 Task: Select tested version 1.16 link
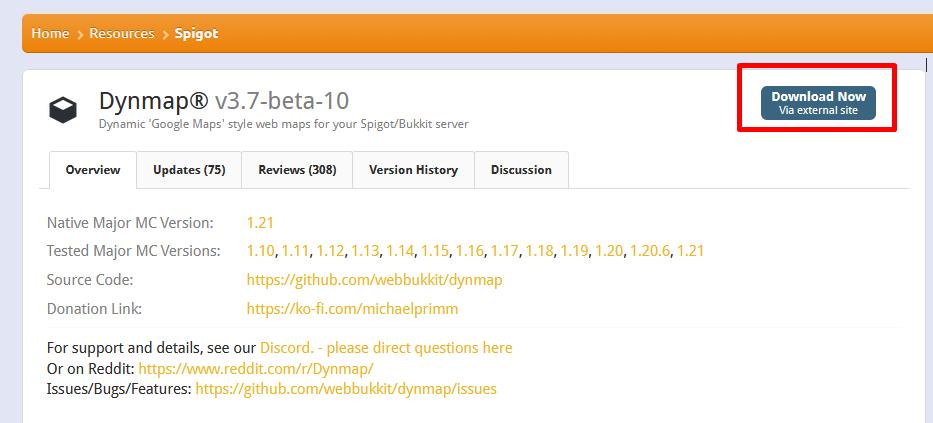tap(470, 251)
